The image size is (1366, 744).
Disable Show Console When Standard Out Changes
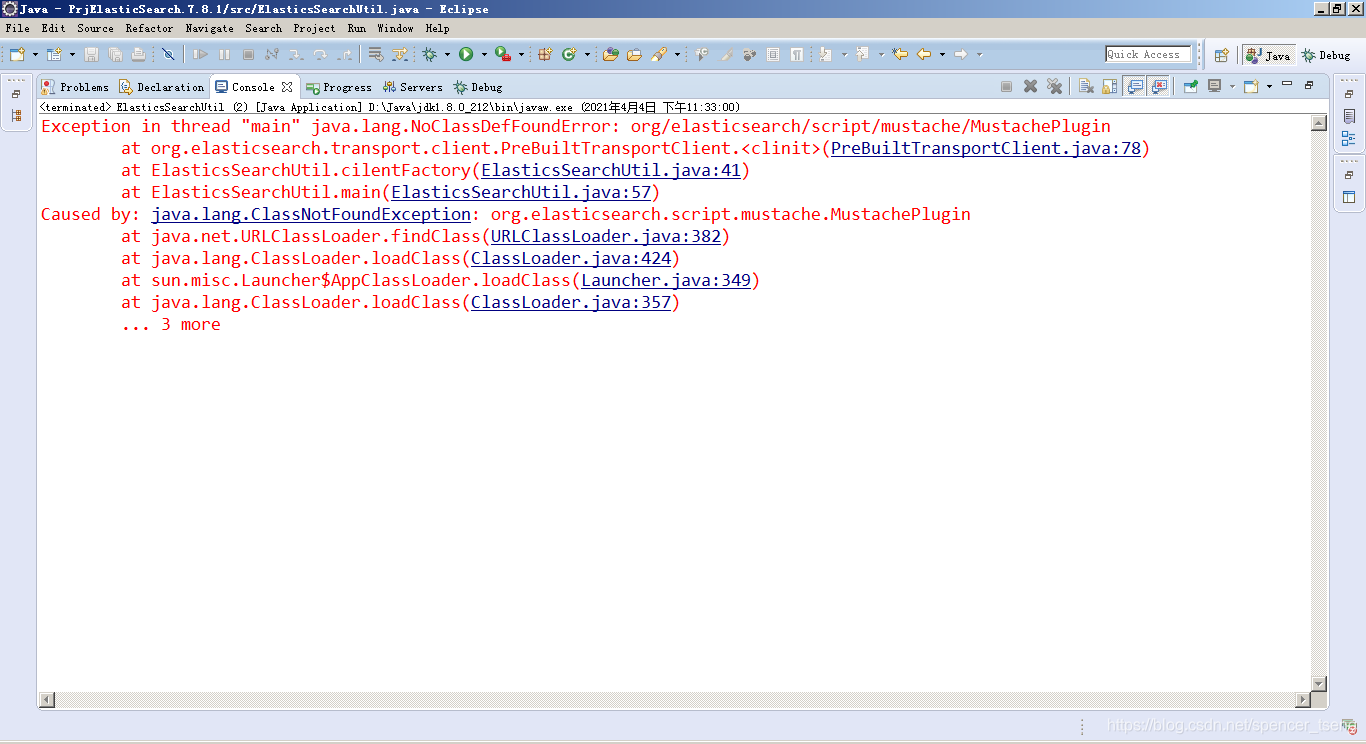point(1135,87)
